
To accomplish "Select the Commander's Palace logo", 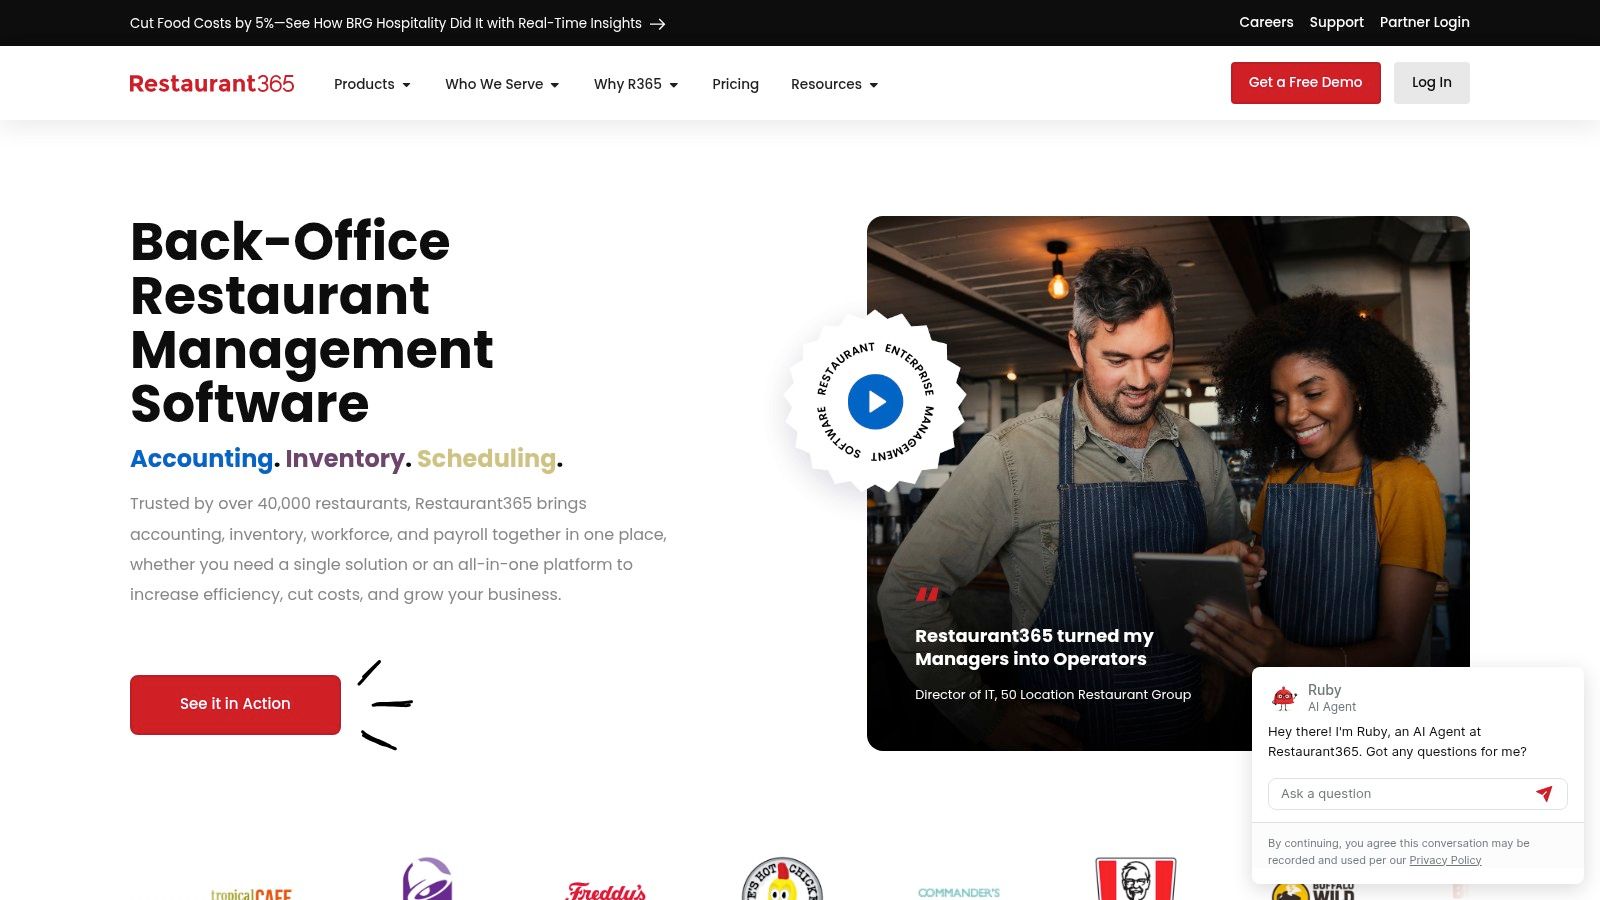I will (958, 891).
